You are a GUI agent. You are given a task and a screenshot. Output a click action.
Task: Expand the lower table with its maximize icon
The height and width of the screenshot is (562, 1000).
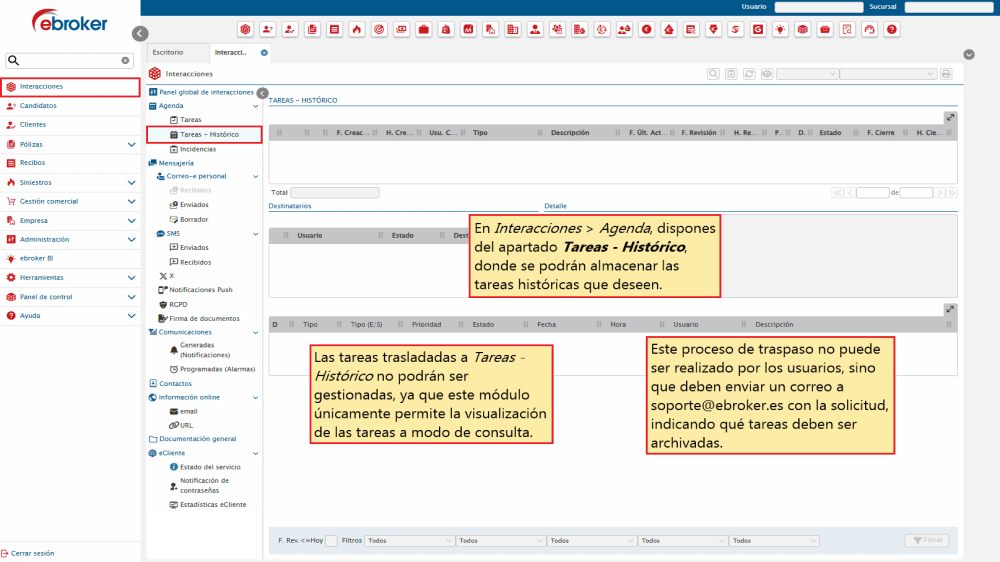coord(950,309)
